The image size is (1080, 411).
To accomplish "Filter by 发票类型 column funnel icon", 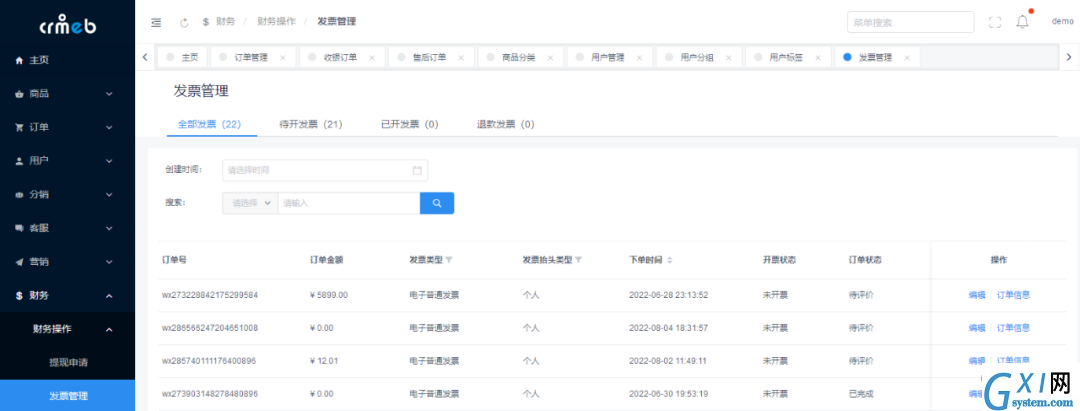I will point(449,260).
